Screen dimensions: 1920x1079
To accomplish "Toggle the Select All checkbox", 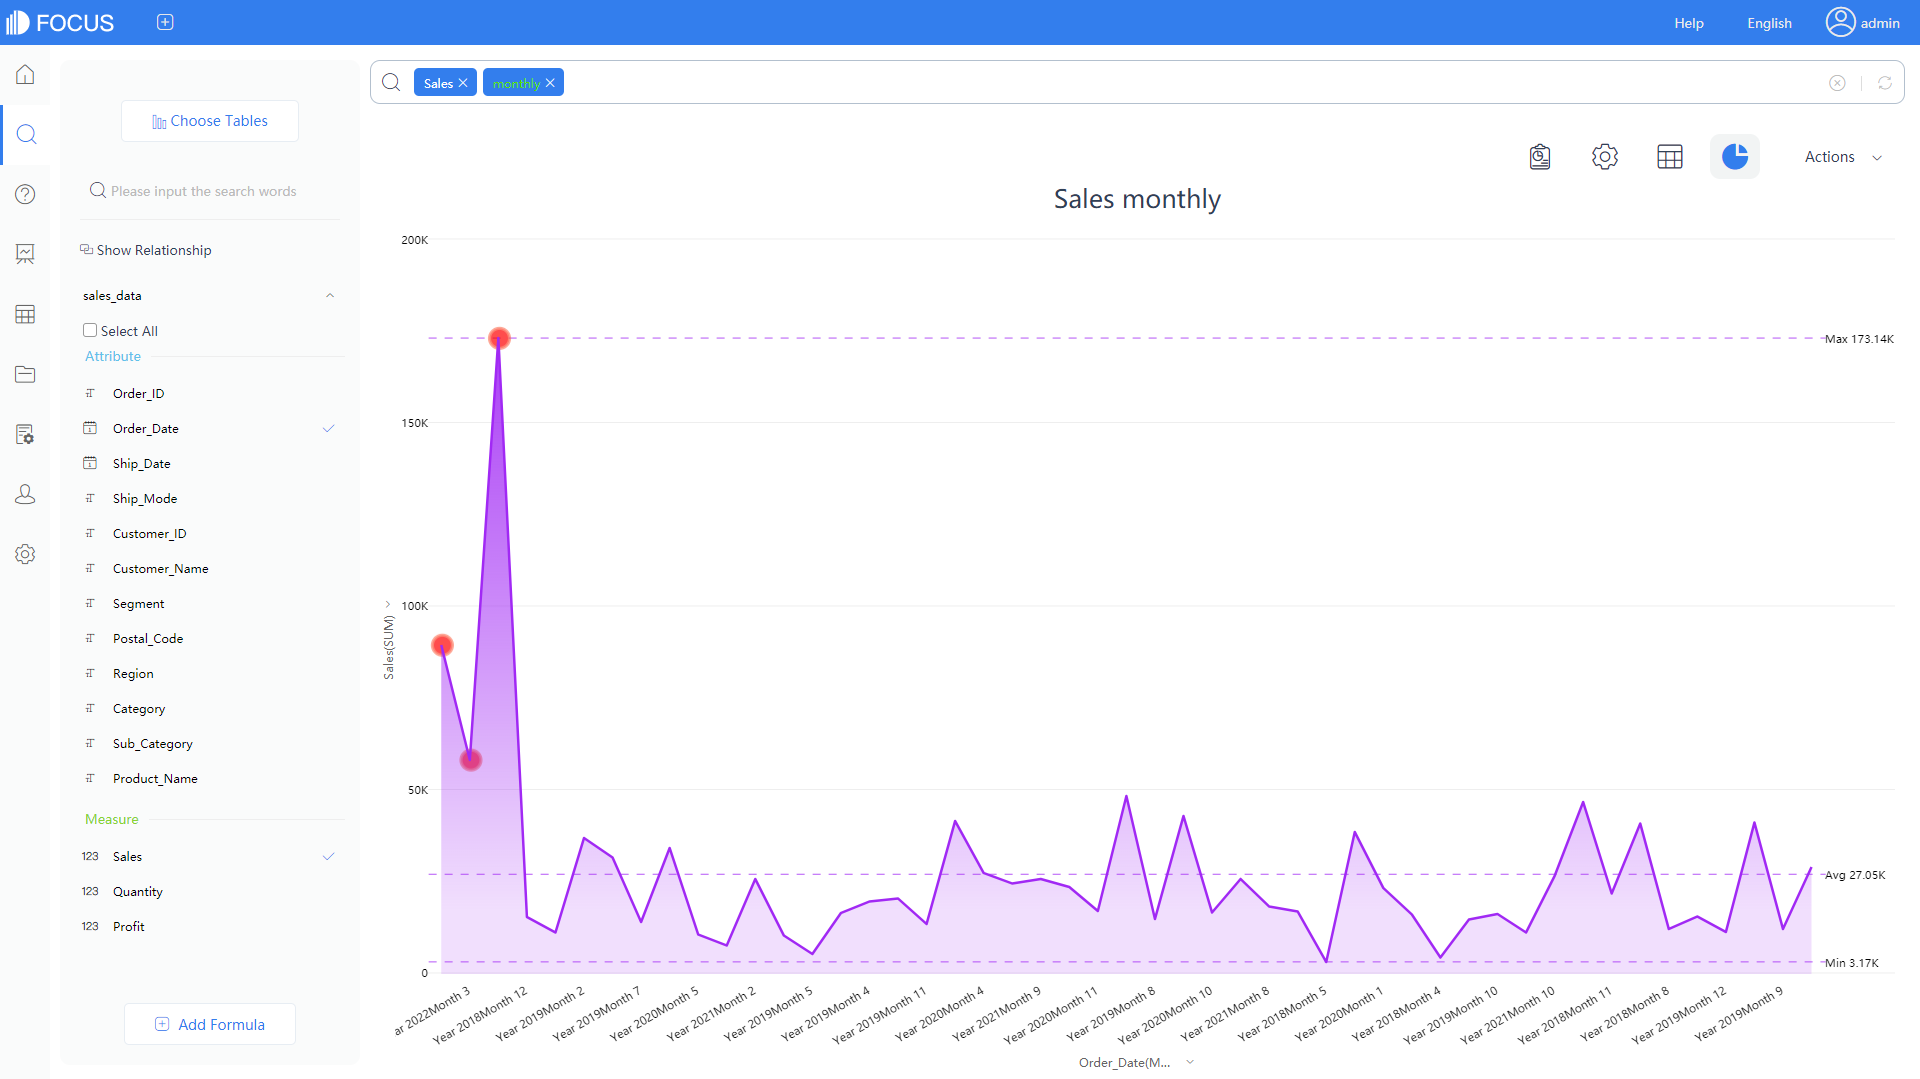I will coord(90,330).
